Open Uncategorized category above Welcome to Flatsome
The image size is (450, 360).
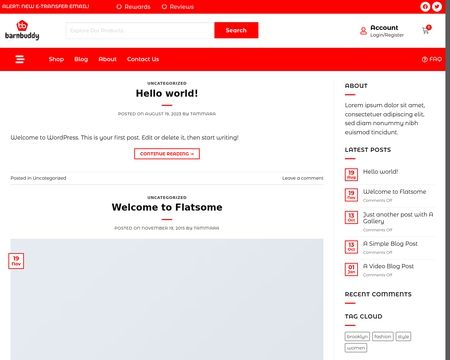(x=167, y=197)
